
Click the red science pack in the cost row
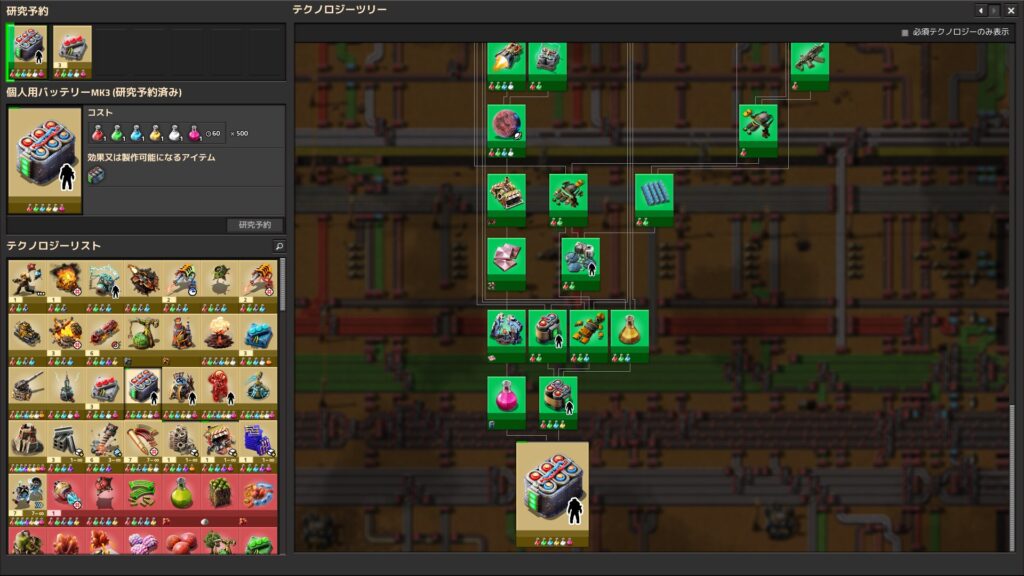[98, 132]
